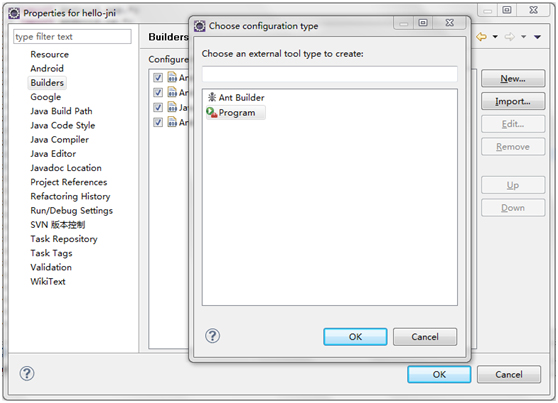The image size is (558, 403).
Task: Open the Java Compiler page
Action: point(59,140)
